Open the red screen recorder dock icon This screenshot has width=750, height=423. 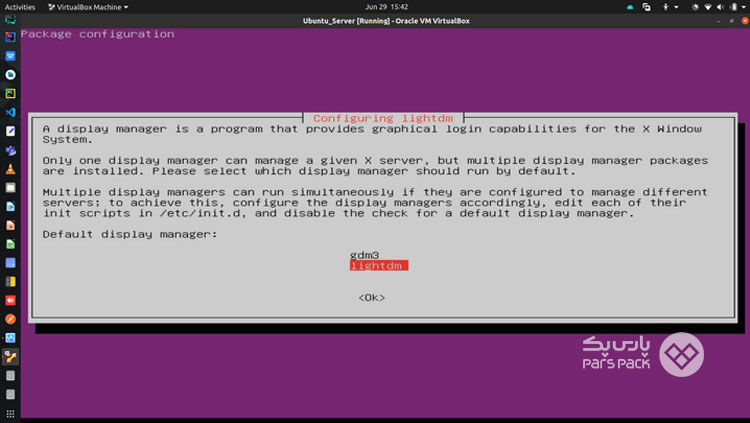tap(10, 300)
